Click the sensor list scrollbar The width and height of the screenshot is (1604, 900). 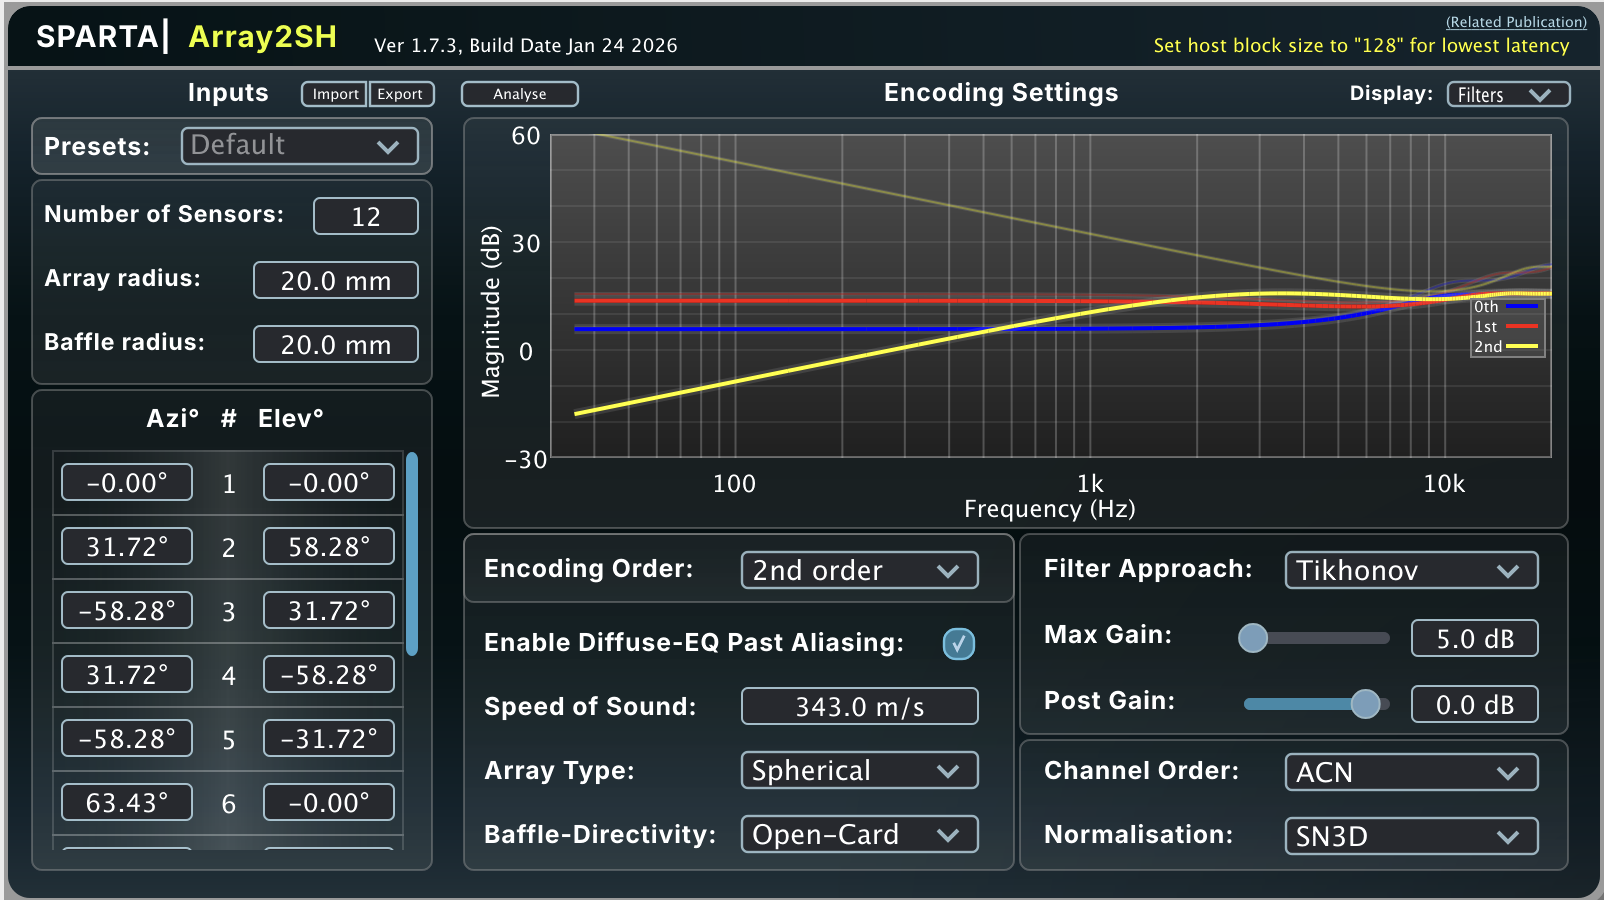412,554
